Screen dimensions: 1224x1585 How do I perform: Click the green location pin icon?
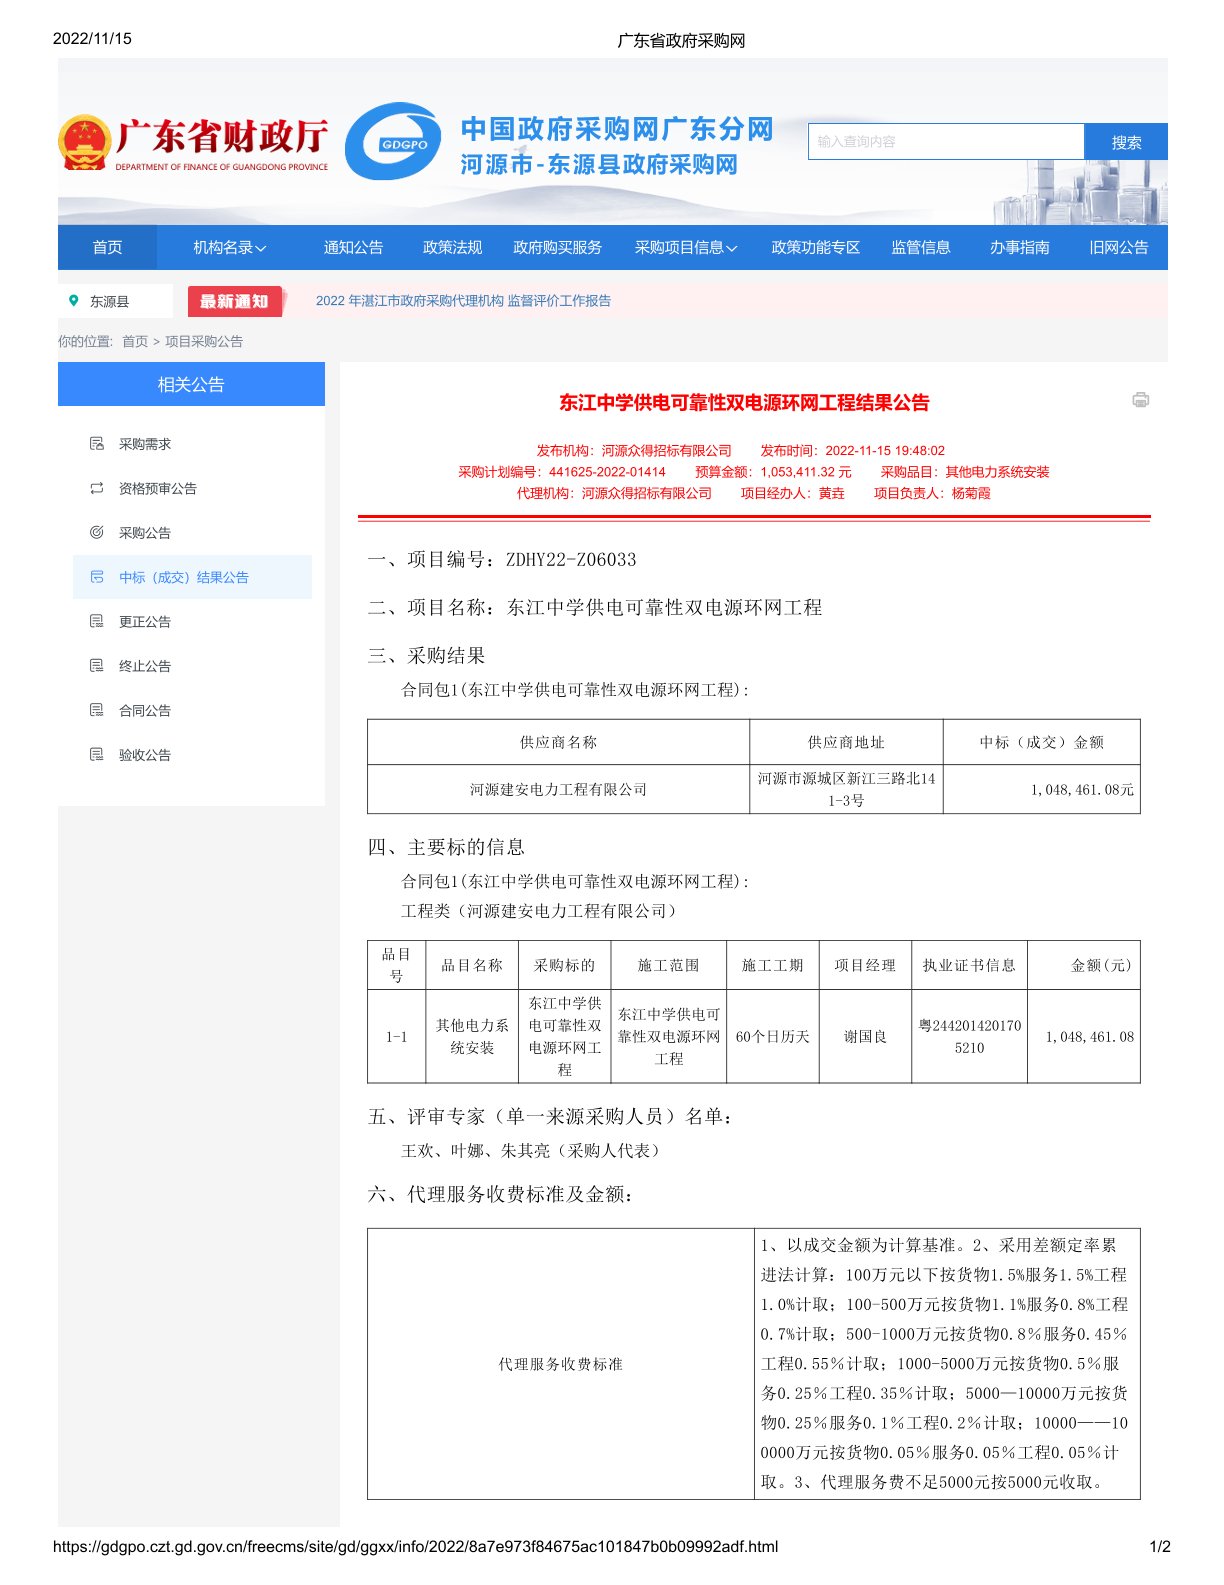point(73,301)
